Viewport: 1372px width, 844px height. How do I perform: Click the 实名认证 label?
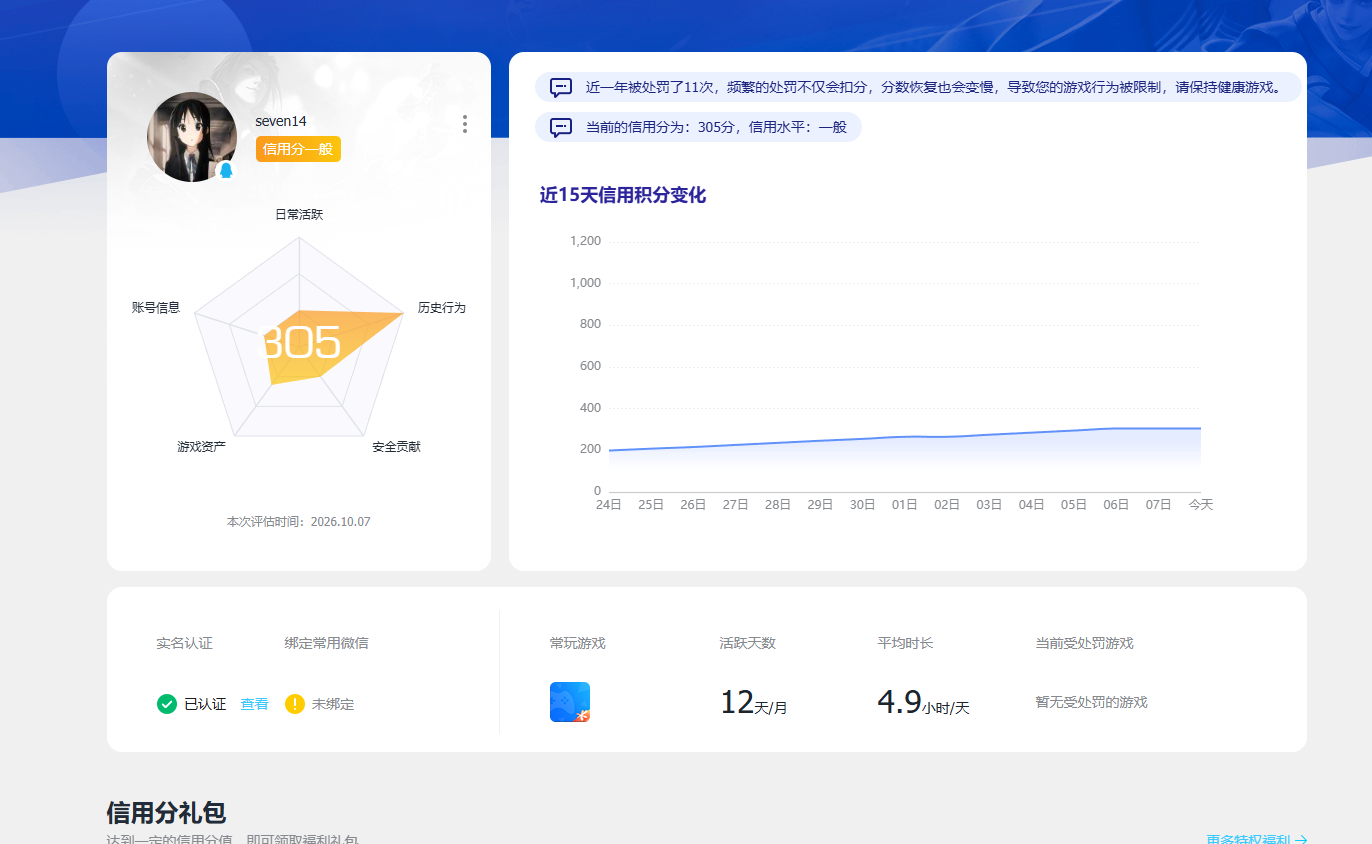(x=184, y=643)
